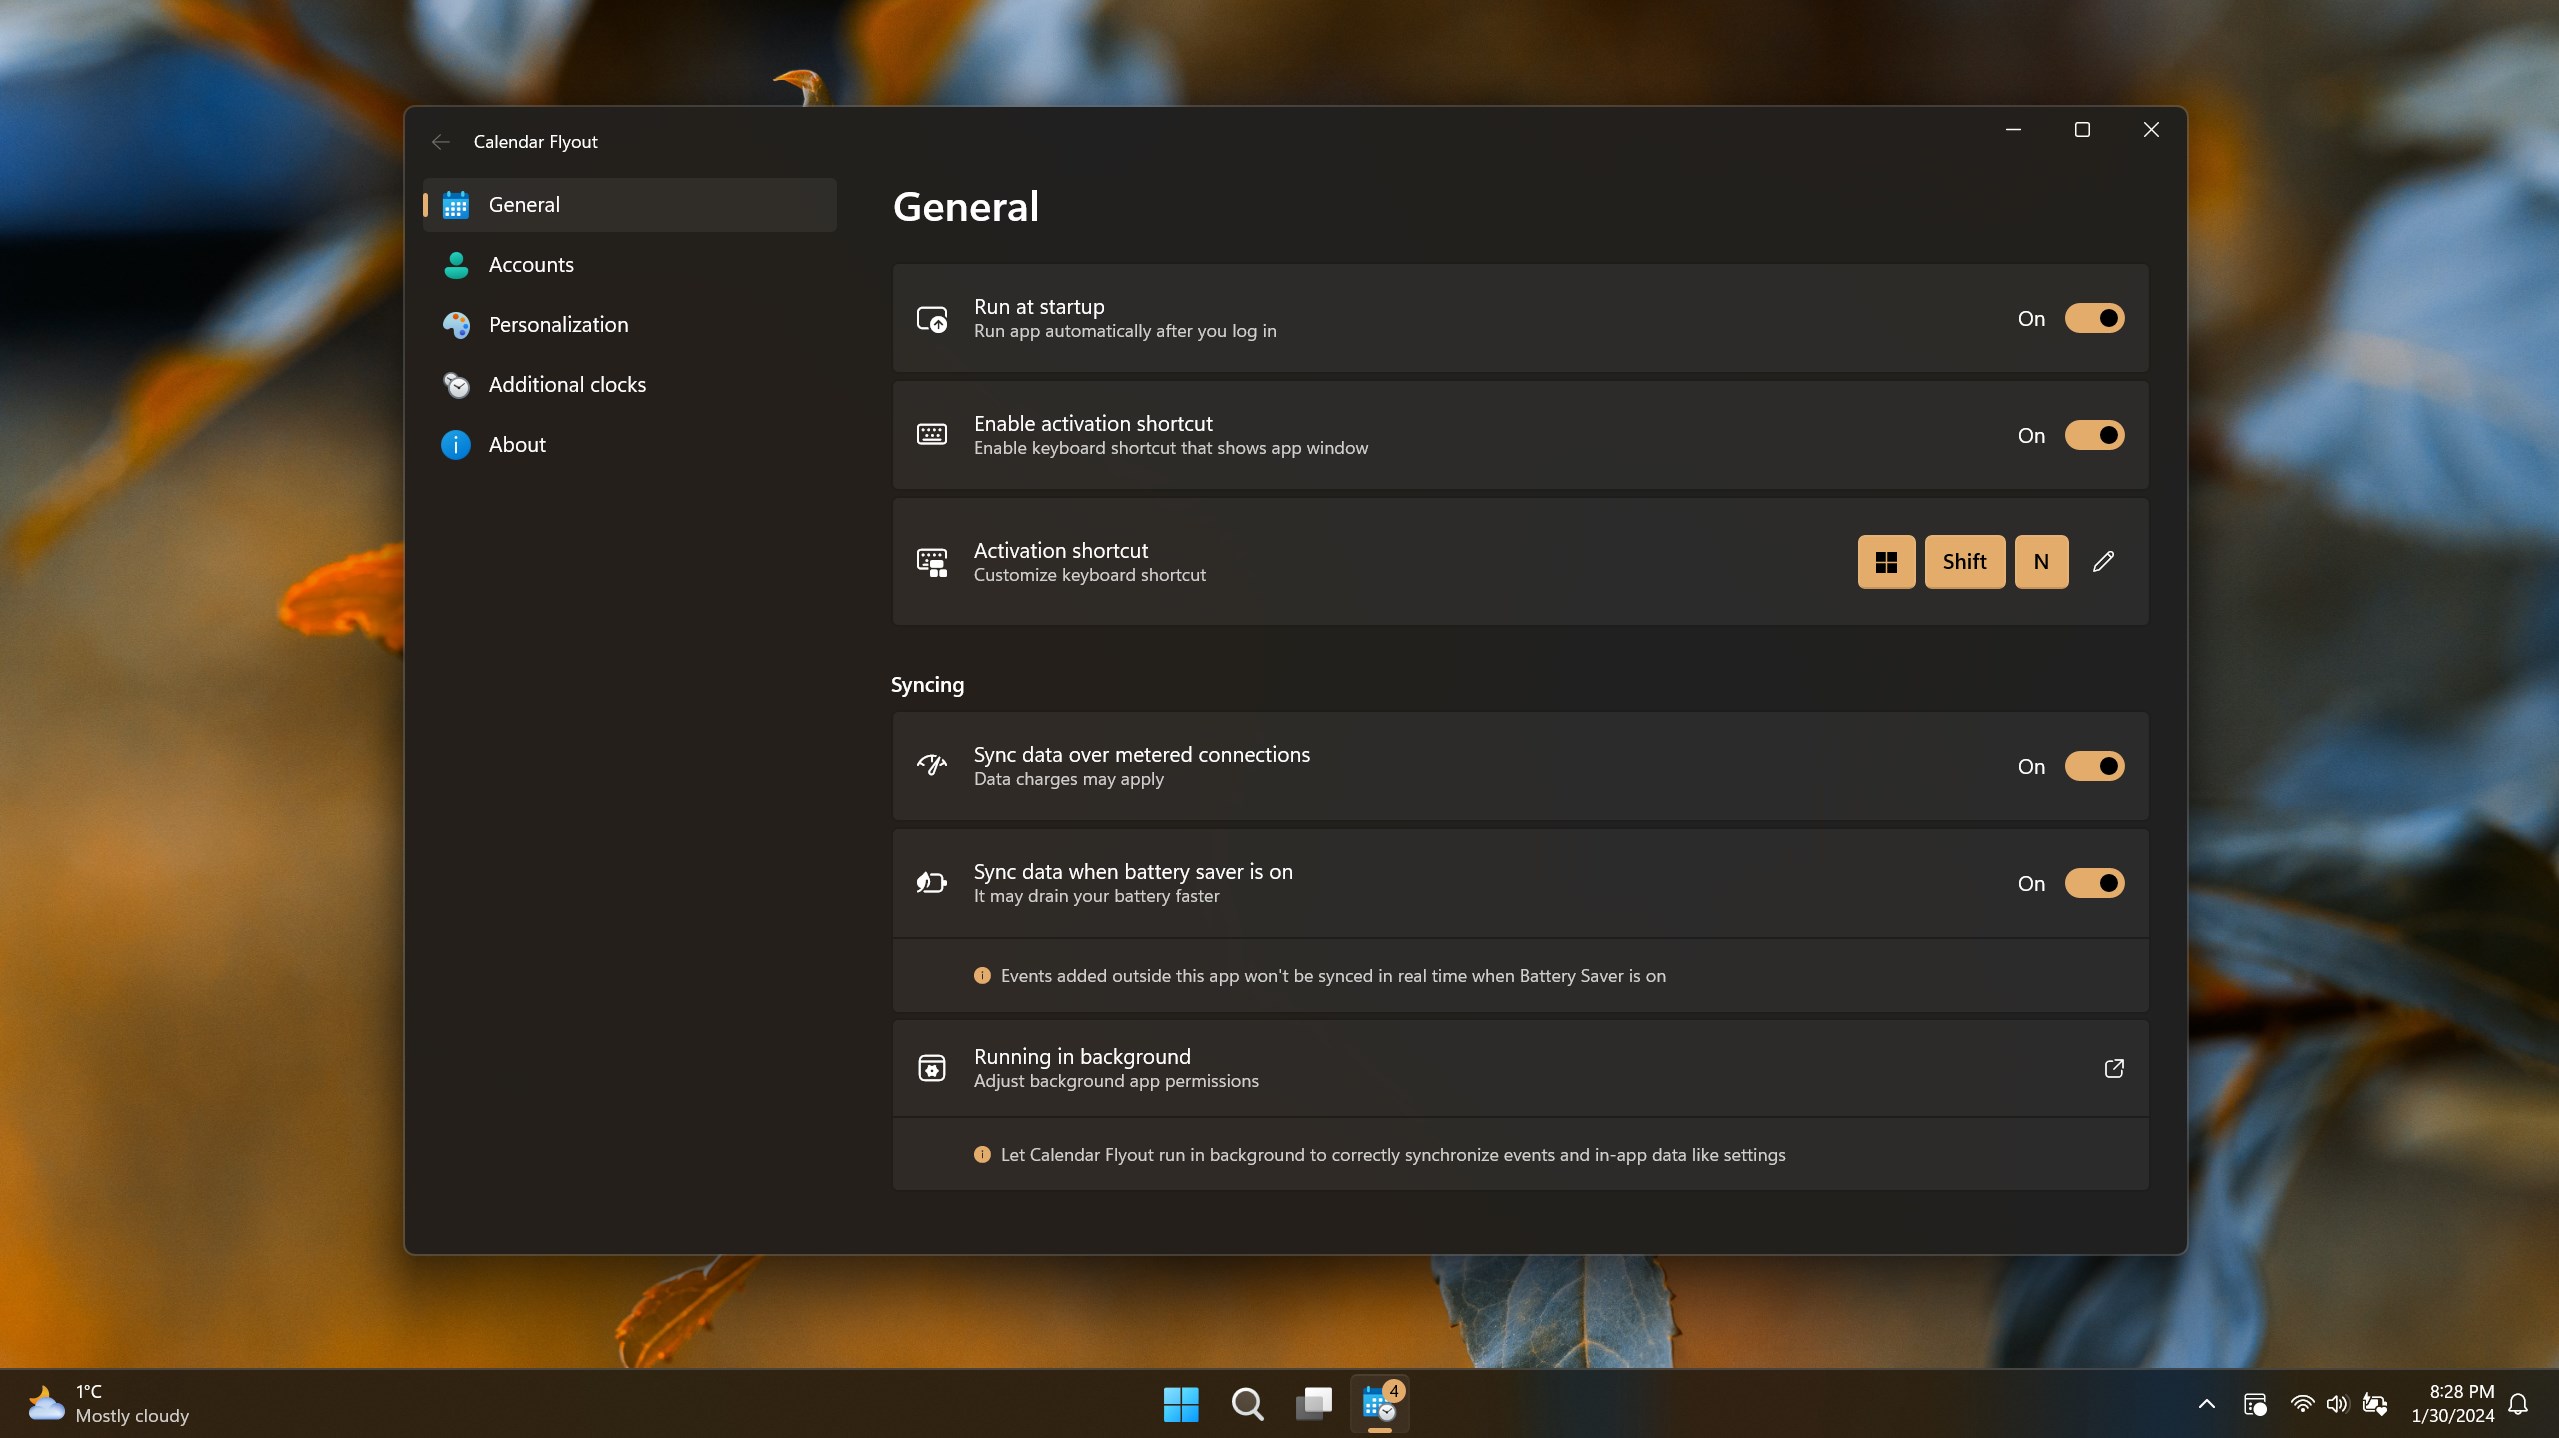Disable Run at startup
The image size is (2559, 1438).
pos(2095,318)
